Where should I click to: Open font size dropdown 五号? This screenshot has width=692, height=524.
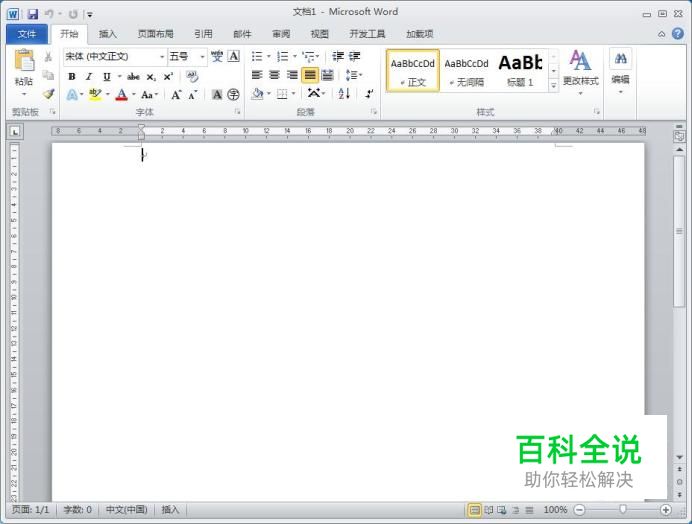pyautogui.click(x=202, y=57)
